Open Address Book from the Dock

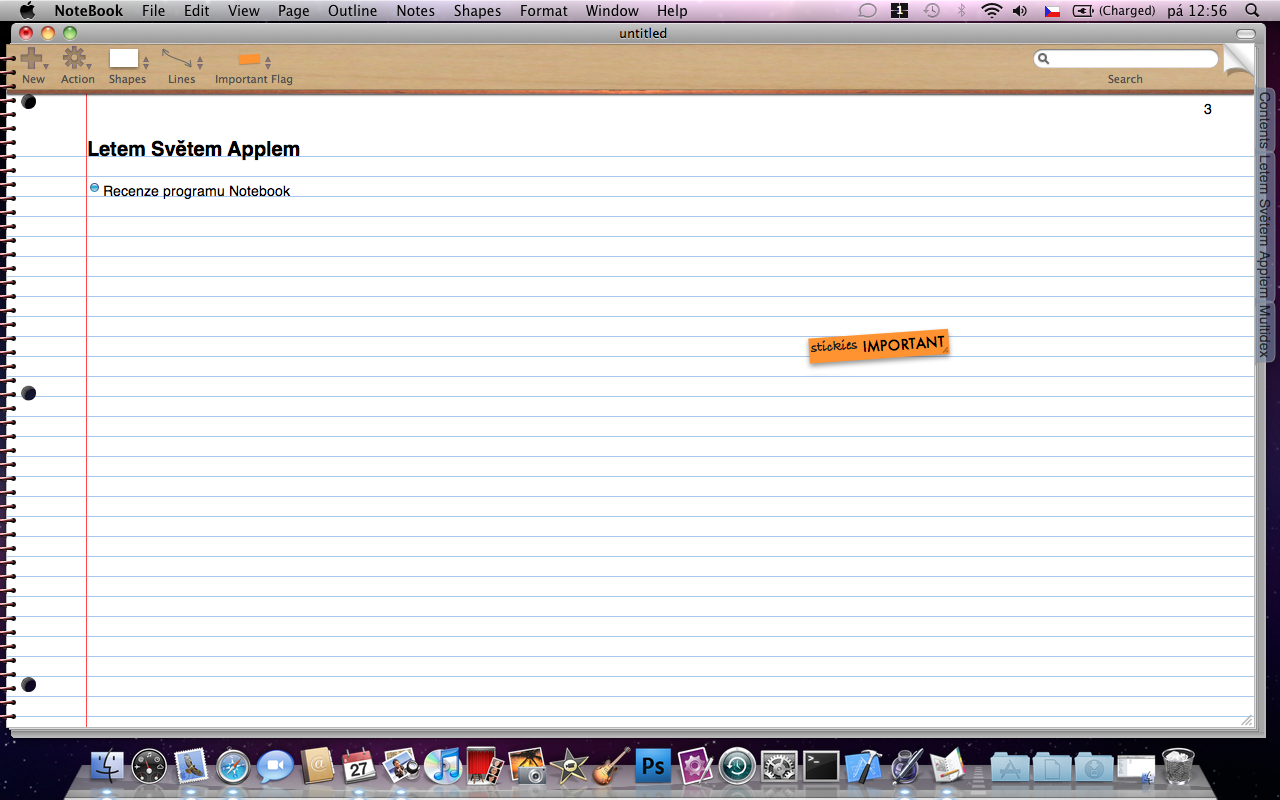[317, 767]
